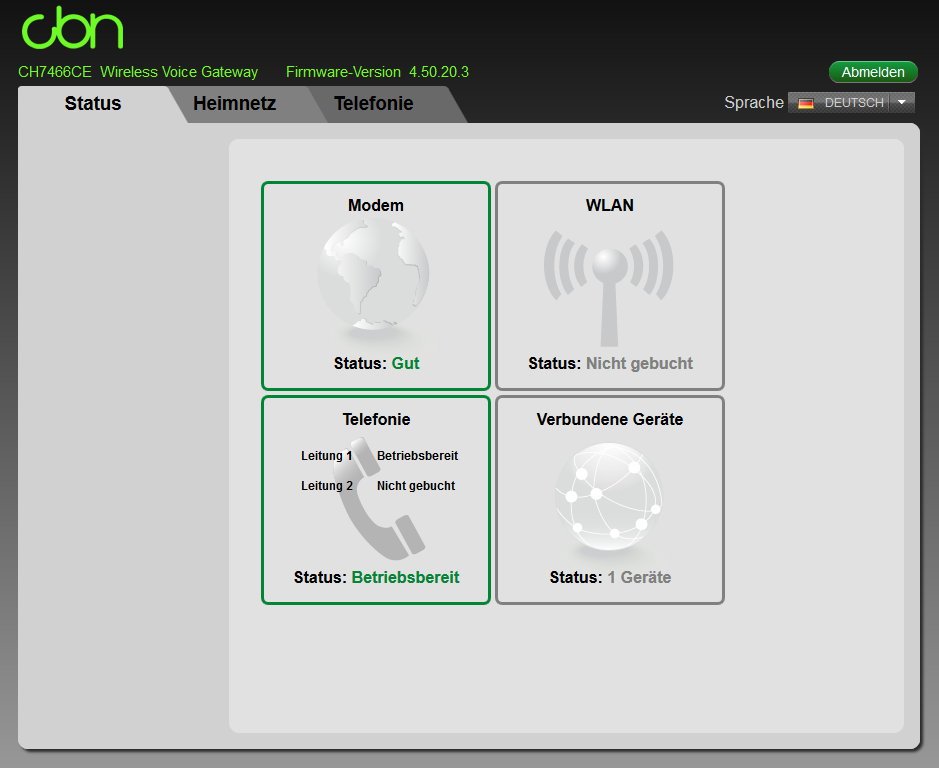Open the Sprache DEUTSCH dropdown

tap(851, 102)
